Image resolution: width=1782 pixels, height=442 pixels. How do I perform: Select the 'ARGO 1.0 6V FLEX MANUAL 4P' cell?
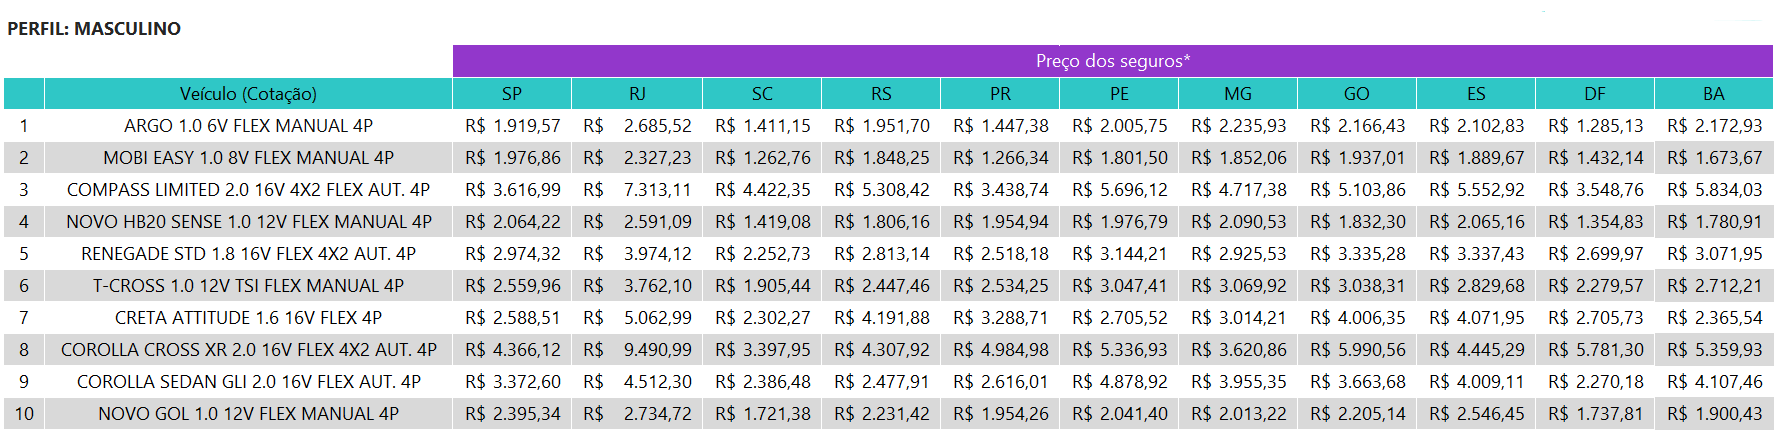pos(248,126)
